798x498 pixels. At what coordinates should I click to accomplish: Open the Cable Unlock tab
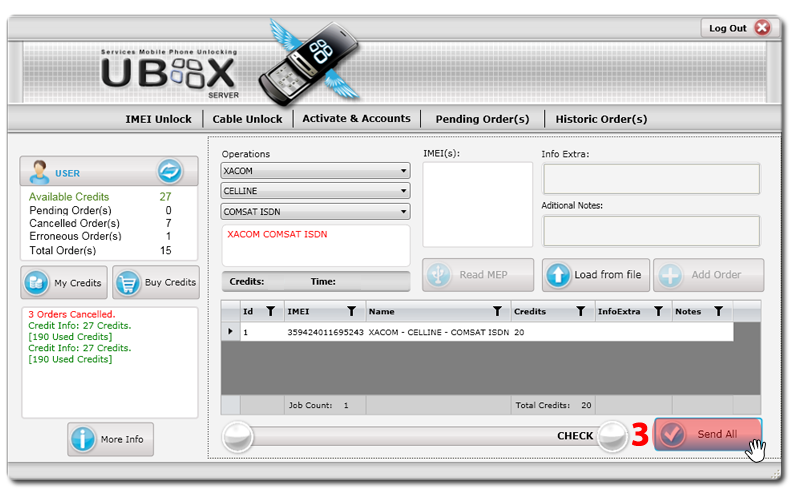click(x=247, y=119)
